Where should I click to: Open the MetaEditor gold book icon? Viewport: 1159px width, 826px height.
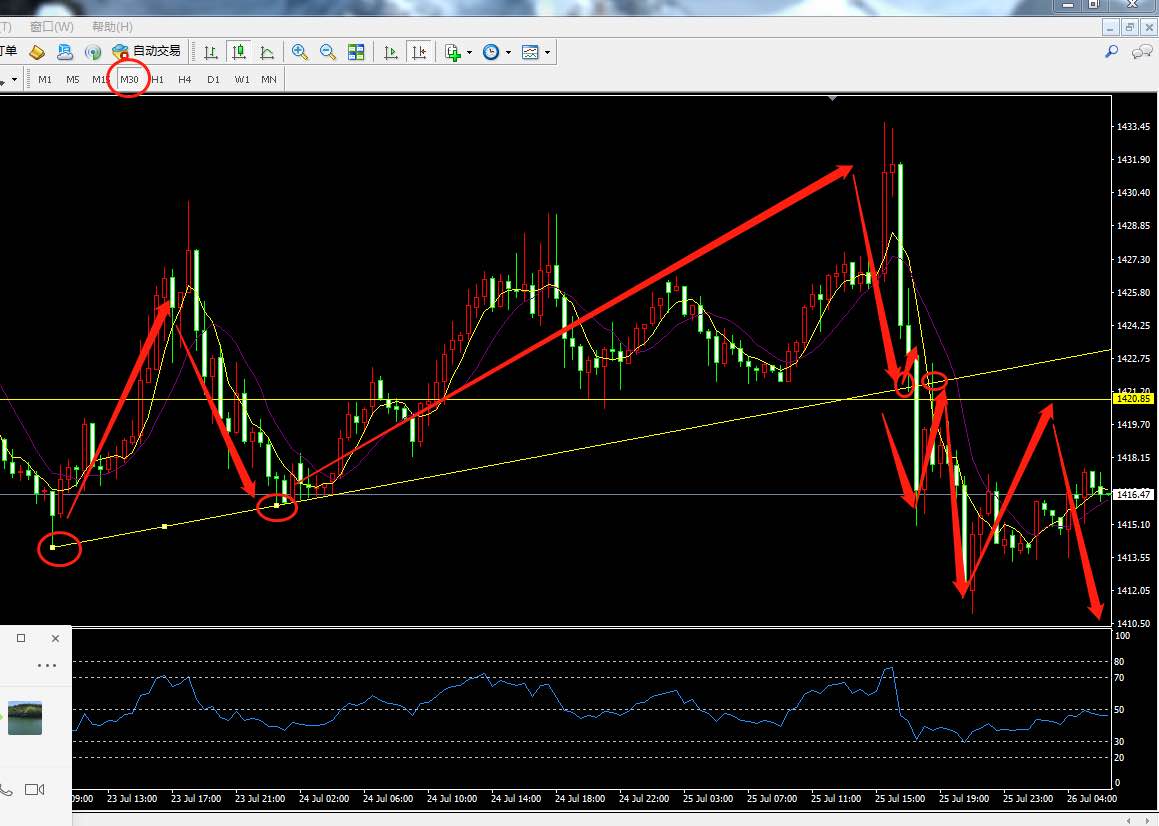tap(36, 52)
